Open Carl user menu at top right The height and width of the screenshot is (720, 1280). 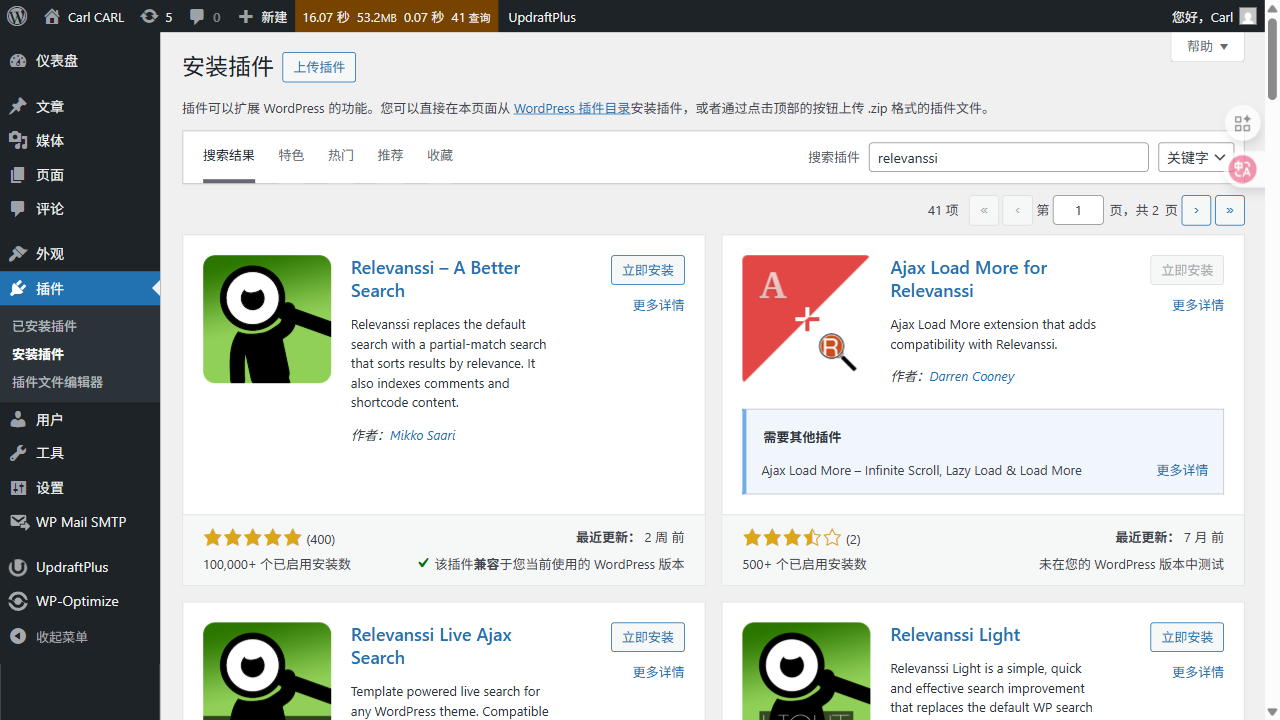1211,16
